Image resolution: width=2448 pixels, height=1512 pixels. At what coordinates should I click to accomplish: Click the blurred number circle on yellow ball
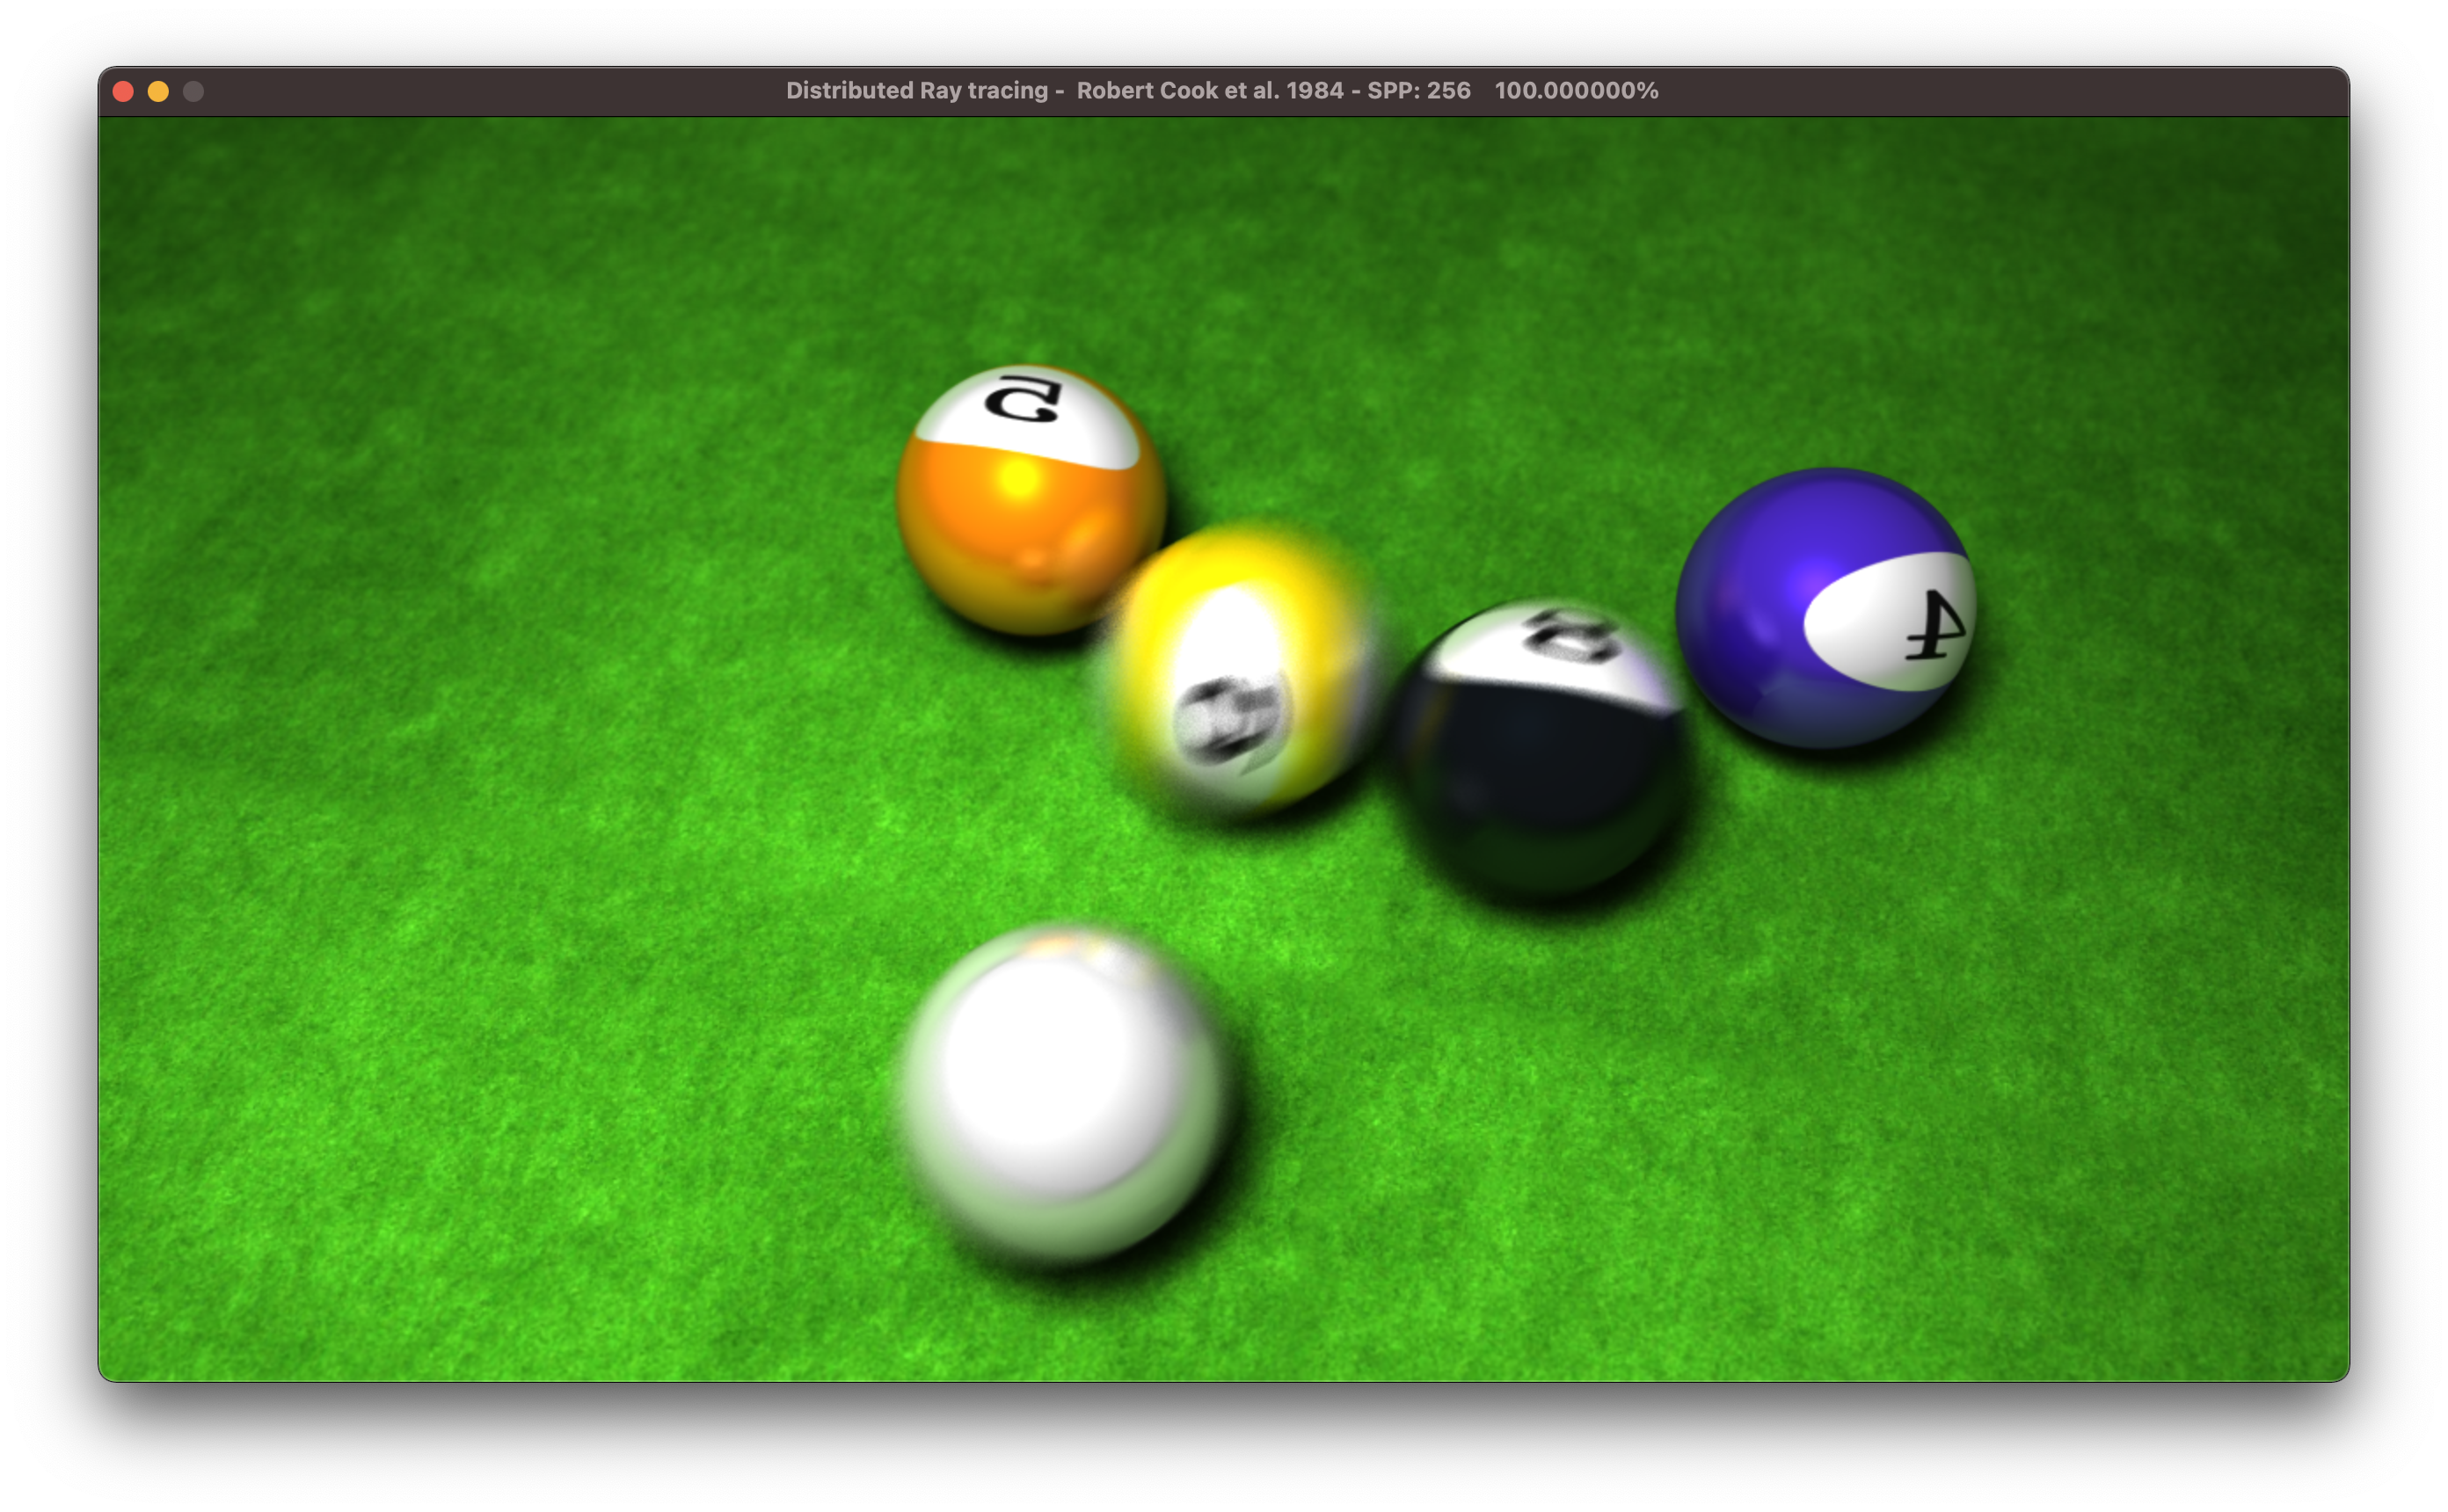click(1230, 718)
